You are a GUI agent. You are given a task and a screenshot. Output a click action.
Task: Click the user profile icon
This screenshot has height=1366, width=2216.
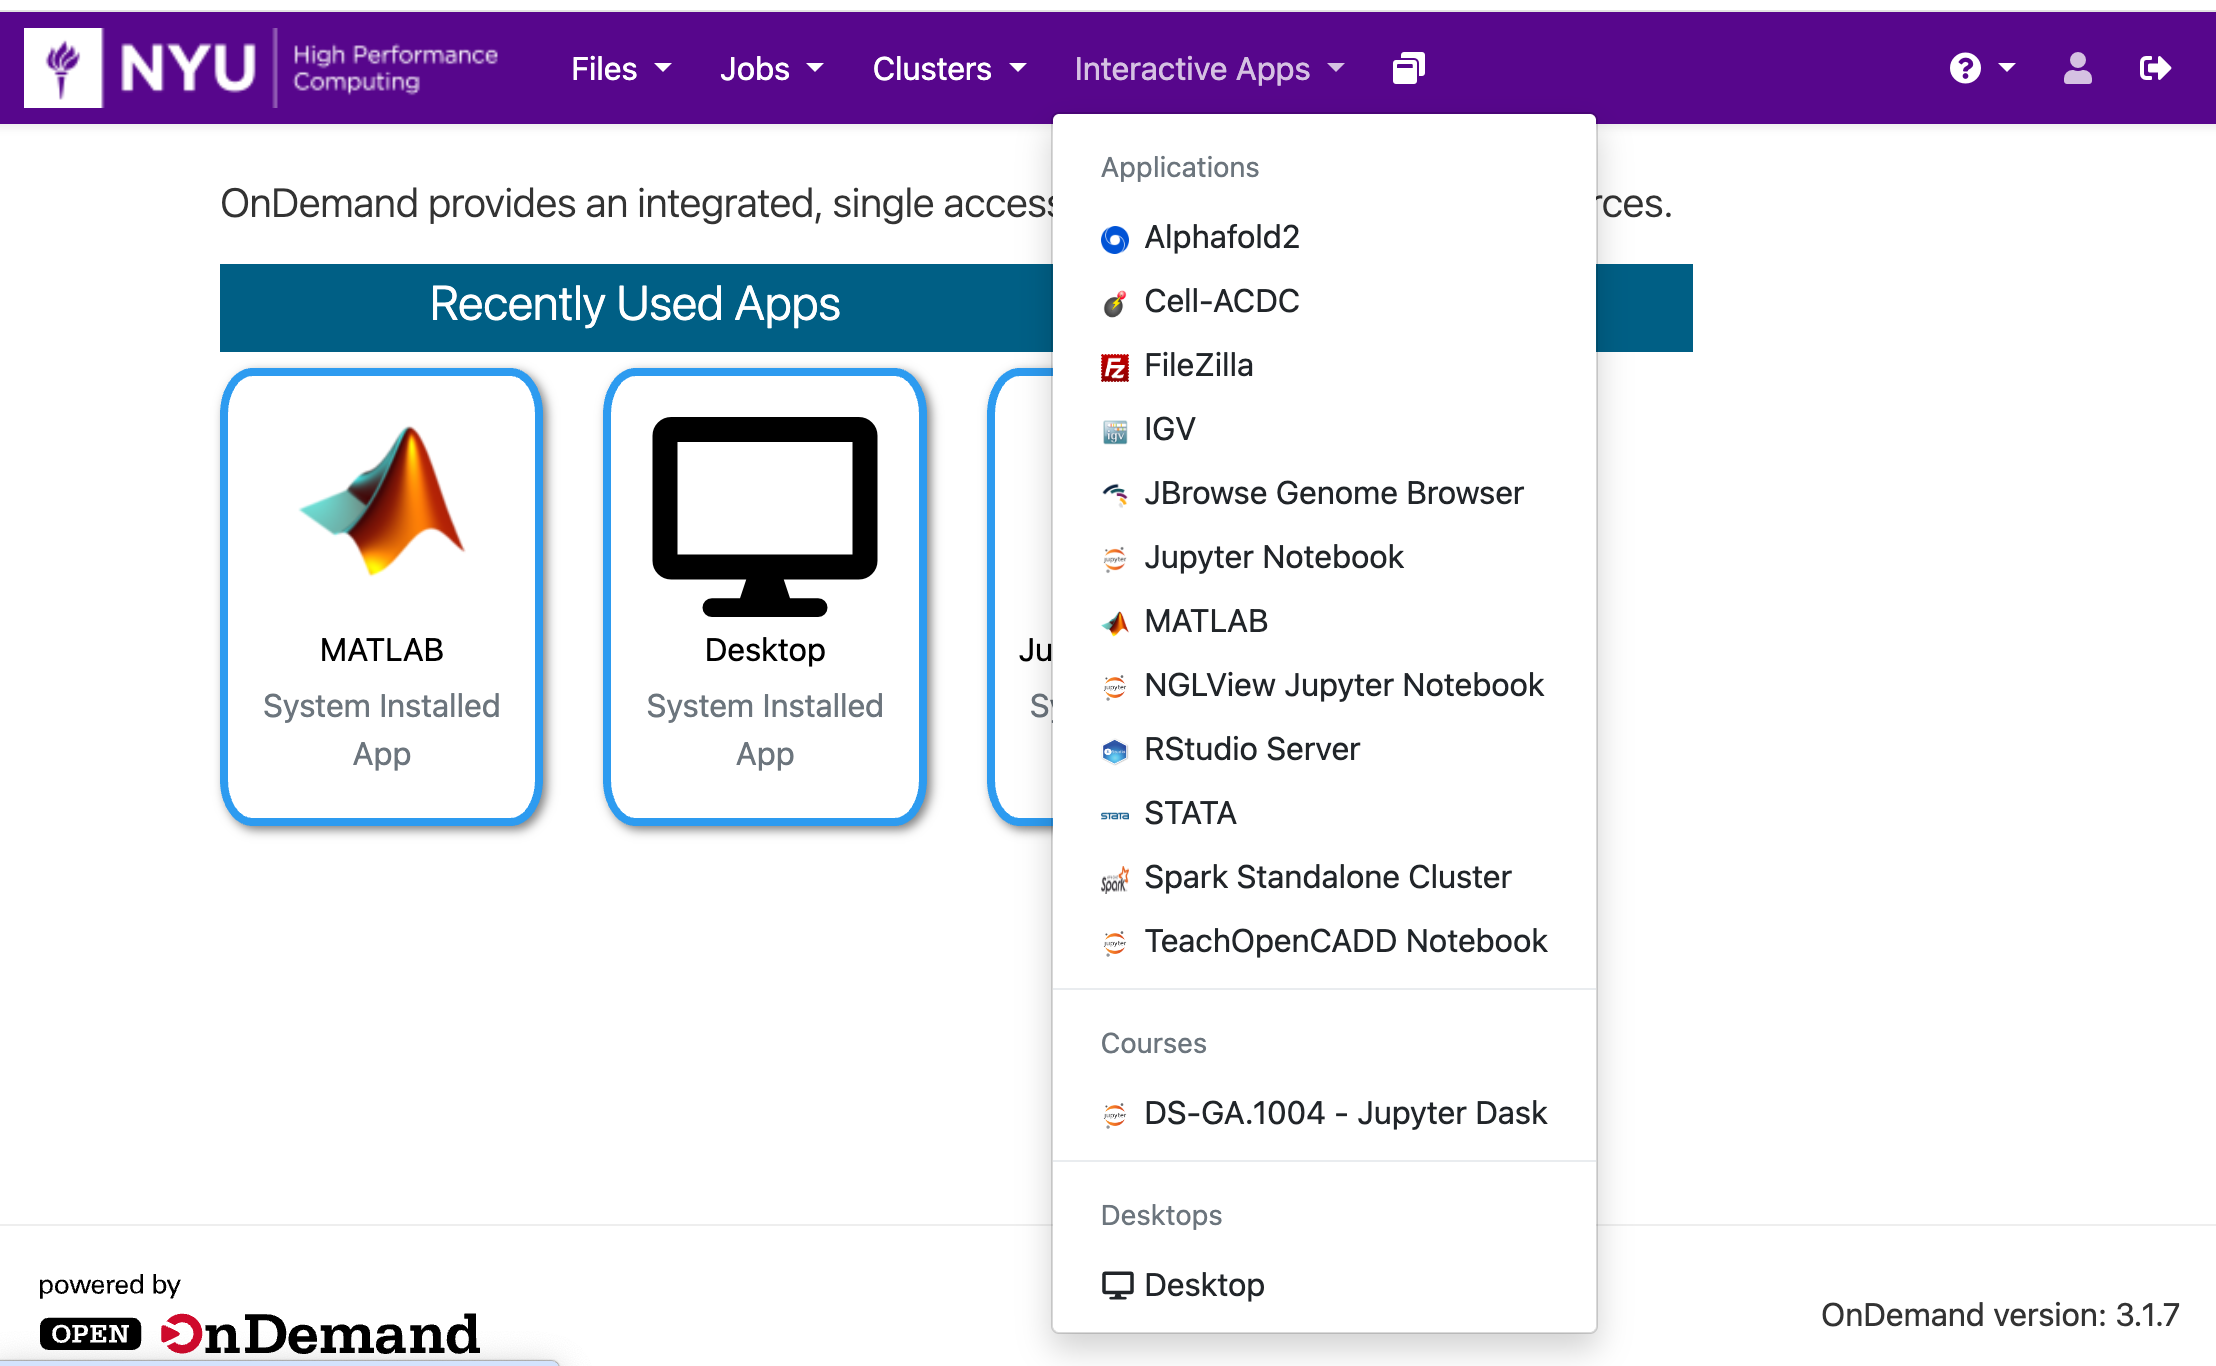click(2078, 68)
